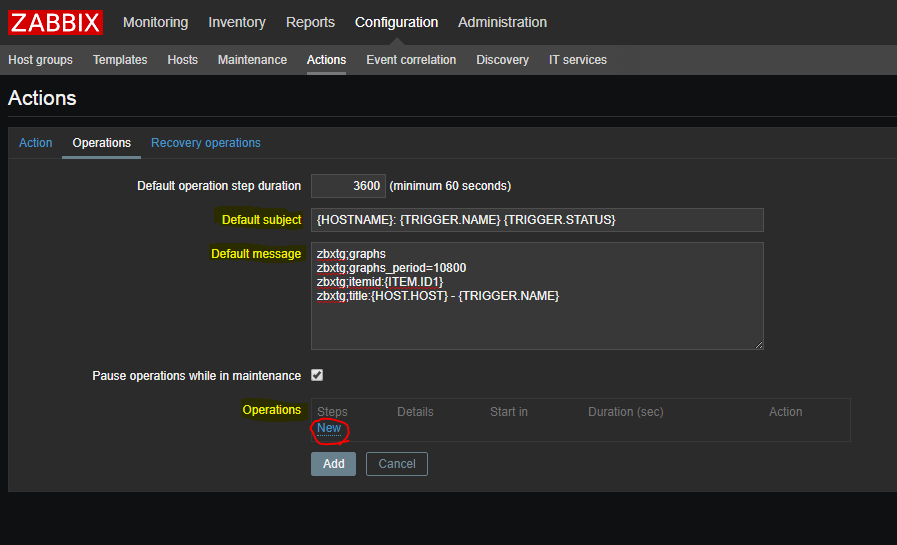
Task: Switch to the Recovery operations tab
Action: (x=206, y=143)
